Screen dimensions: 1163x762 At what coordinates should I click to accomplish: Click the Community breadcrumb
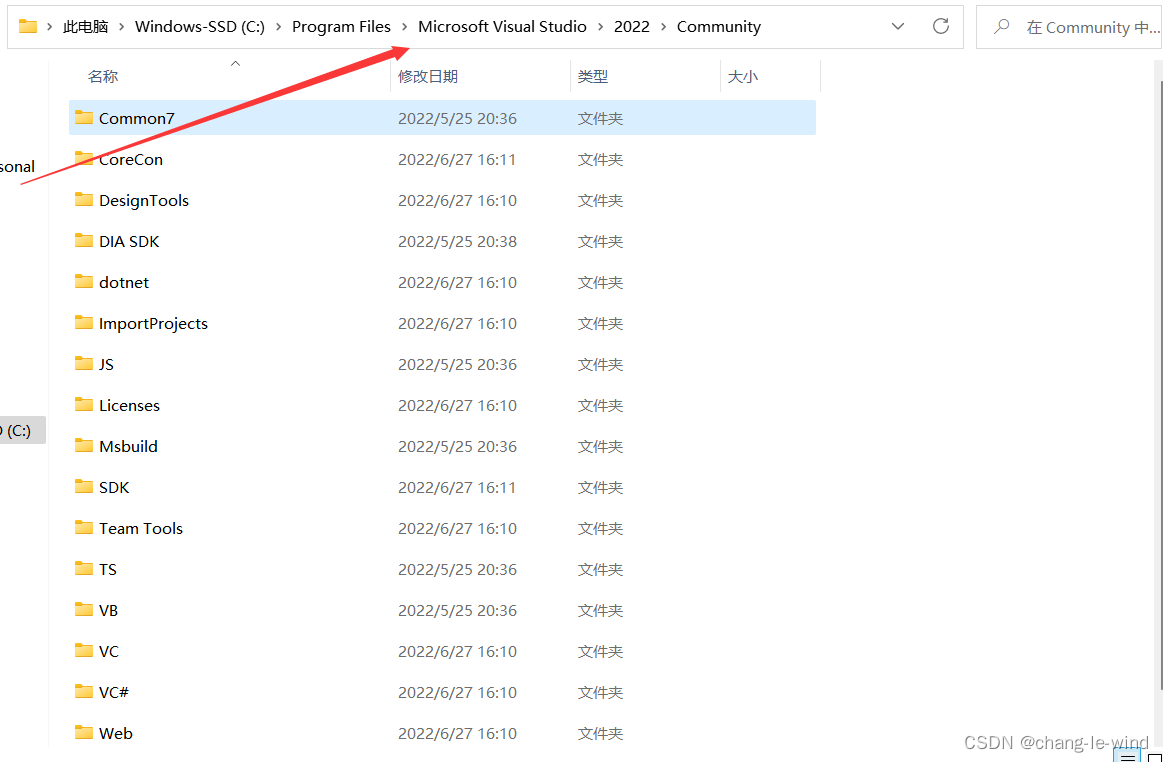point(719,27)
